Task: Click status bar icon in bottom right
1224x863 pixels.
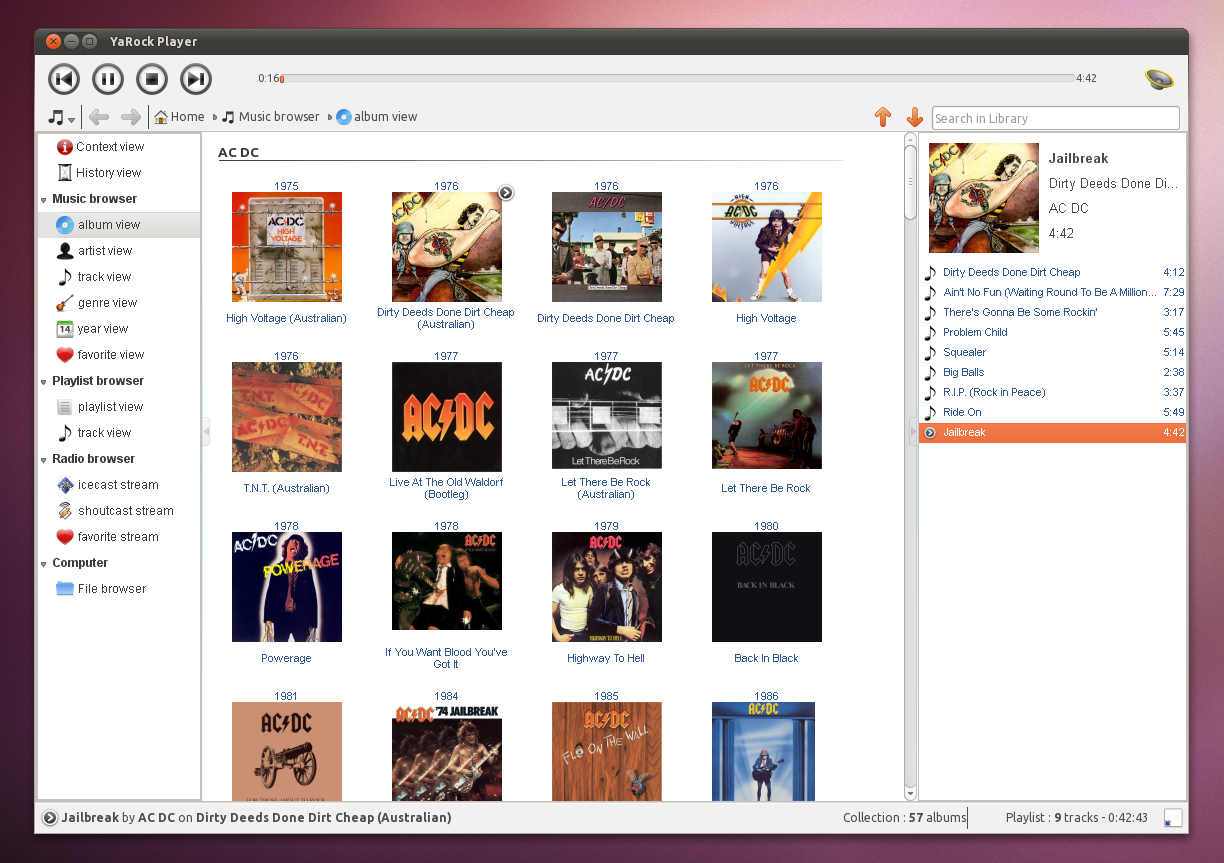Action: pos(1173,819)
